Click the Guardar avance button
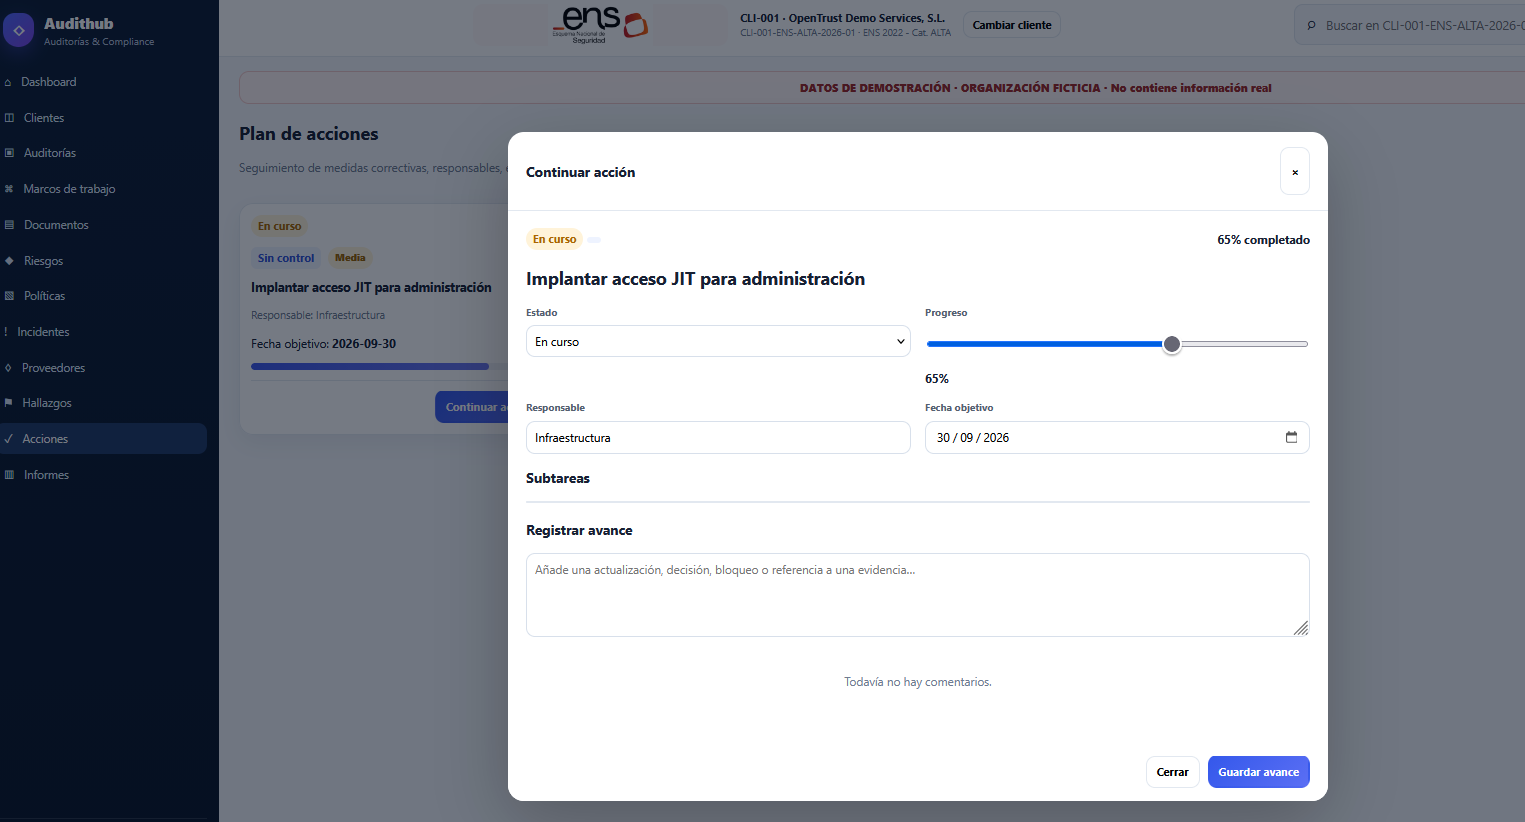The image size is (1525, 822). click(x=1259, y=772)
